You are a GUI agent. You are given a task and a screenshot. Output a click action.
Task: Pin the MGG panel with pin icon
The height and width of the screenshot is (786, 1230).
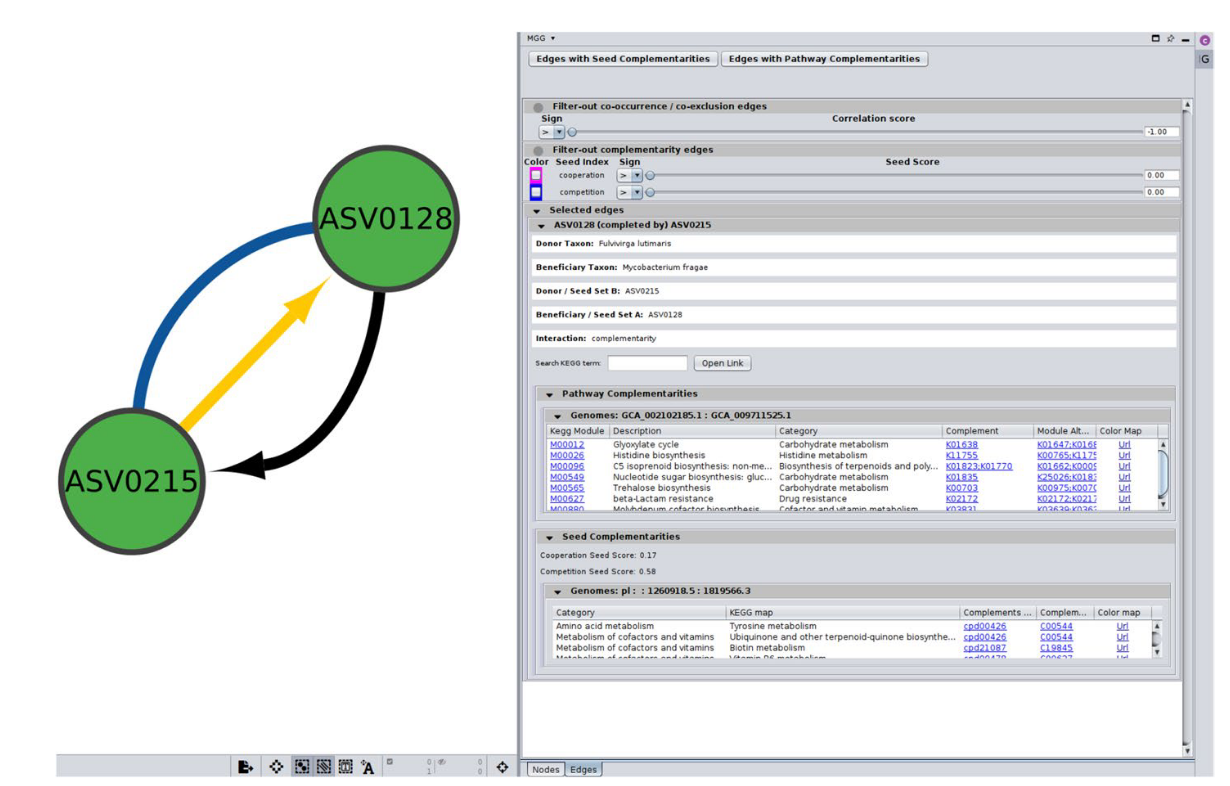pos(1170,39)
